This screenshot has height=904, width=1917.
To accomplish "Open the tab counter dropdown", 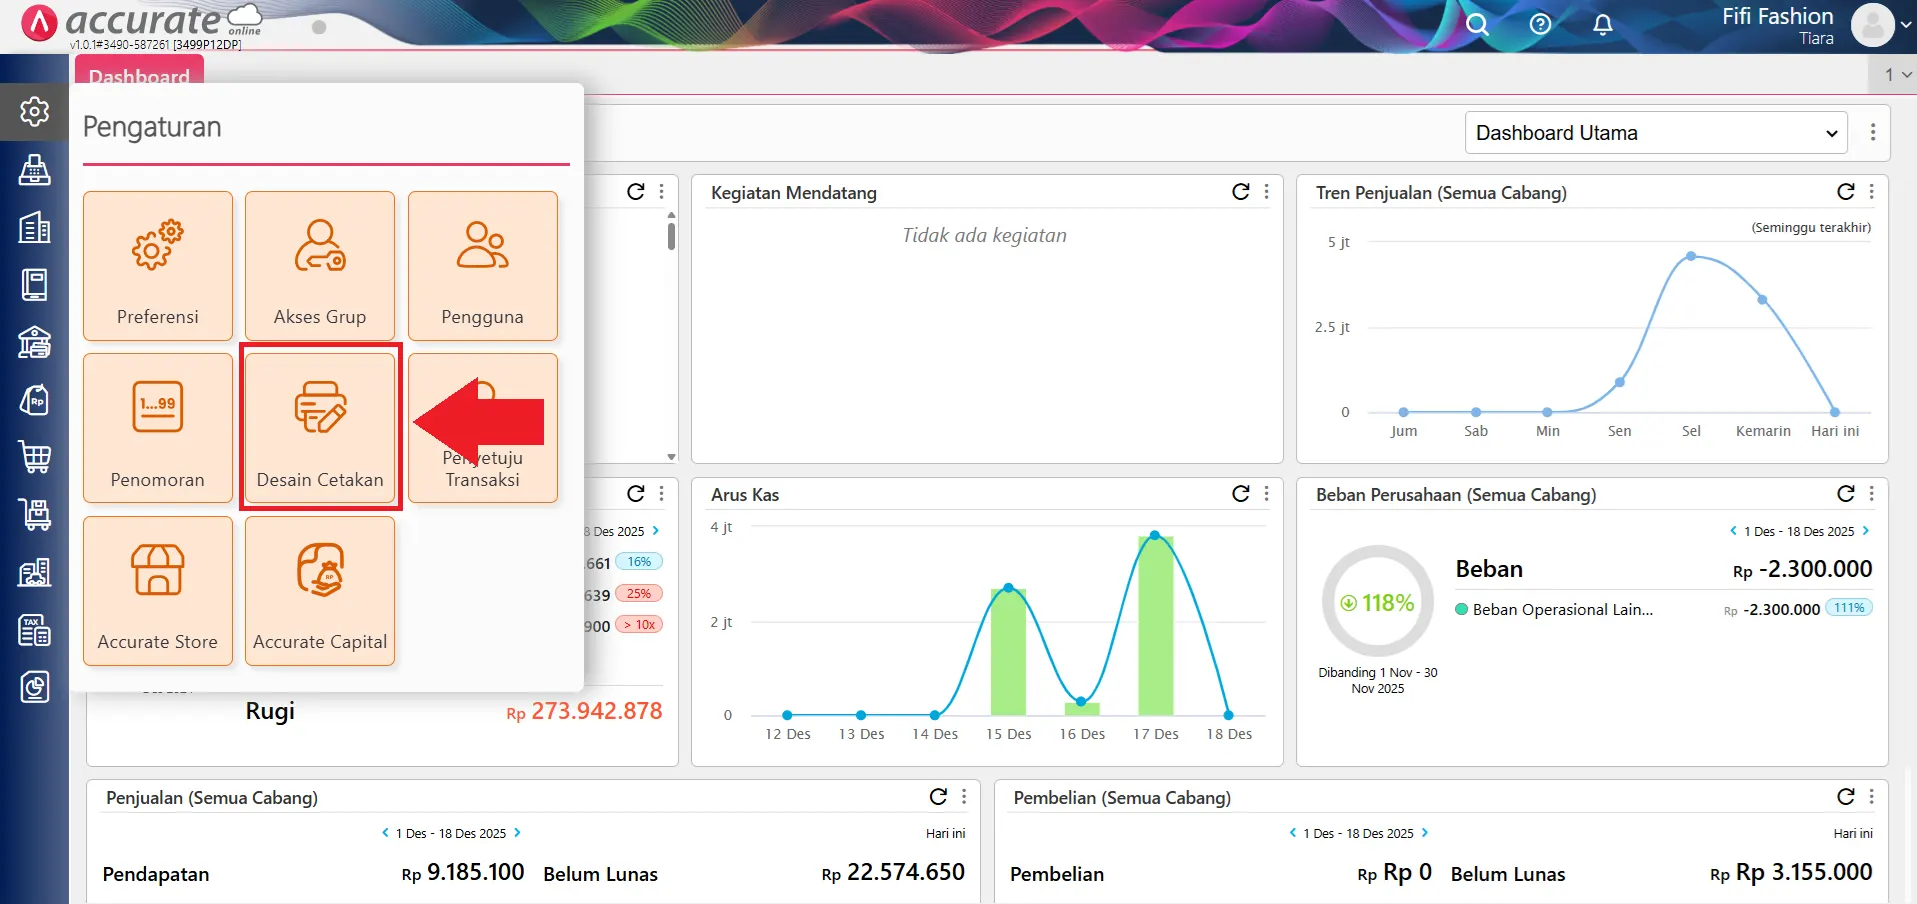I will 1897,75.
